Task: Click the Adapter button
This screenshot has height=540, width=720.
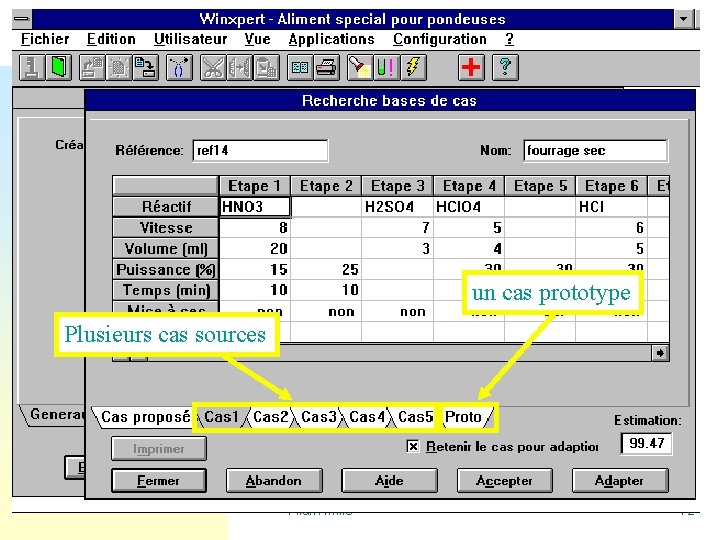Action: tap(619, 481)
